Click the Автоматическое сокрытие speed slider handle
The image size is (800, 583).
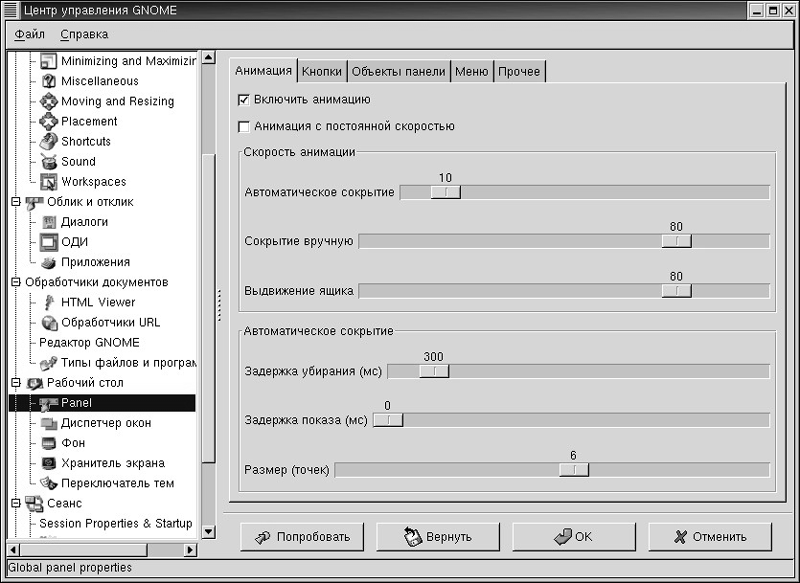[445, 192]
